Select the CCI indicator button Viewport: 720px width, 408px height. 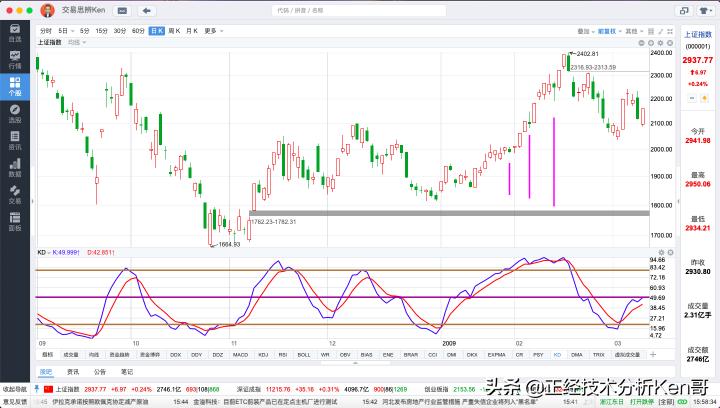[x=433, y=355]
